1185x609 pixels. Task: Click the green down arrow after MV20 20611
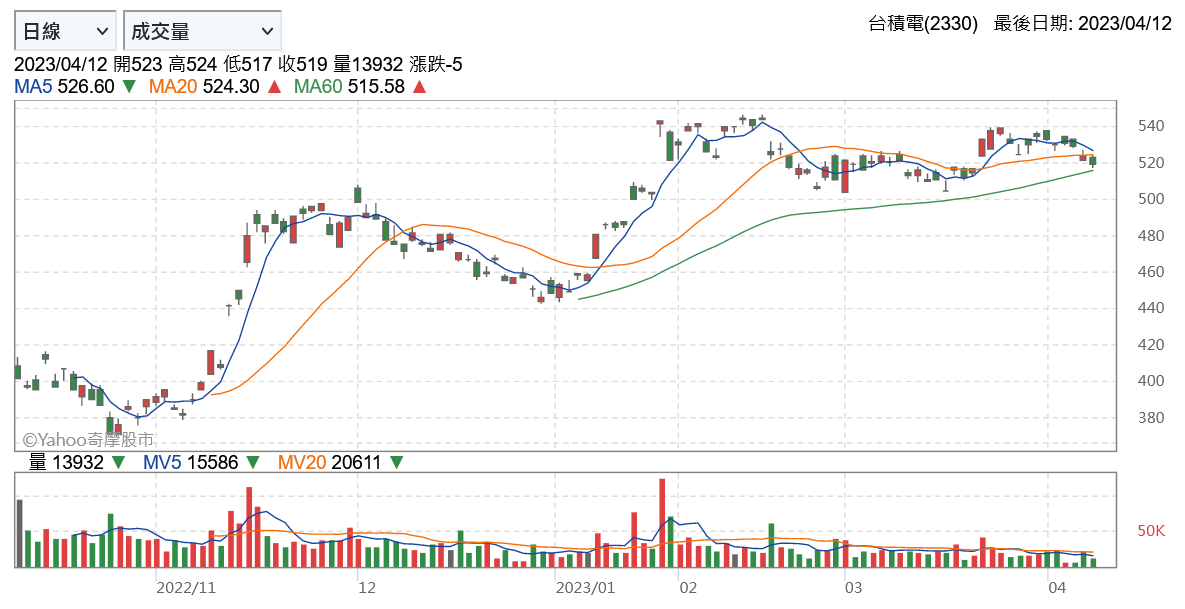click(x=396, y=462)
